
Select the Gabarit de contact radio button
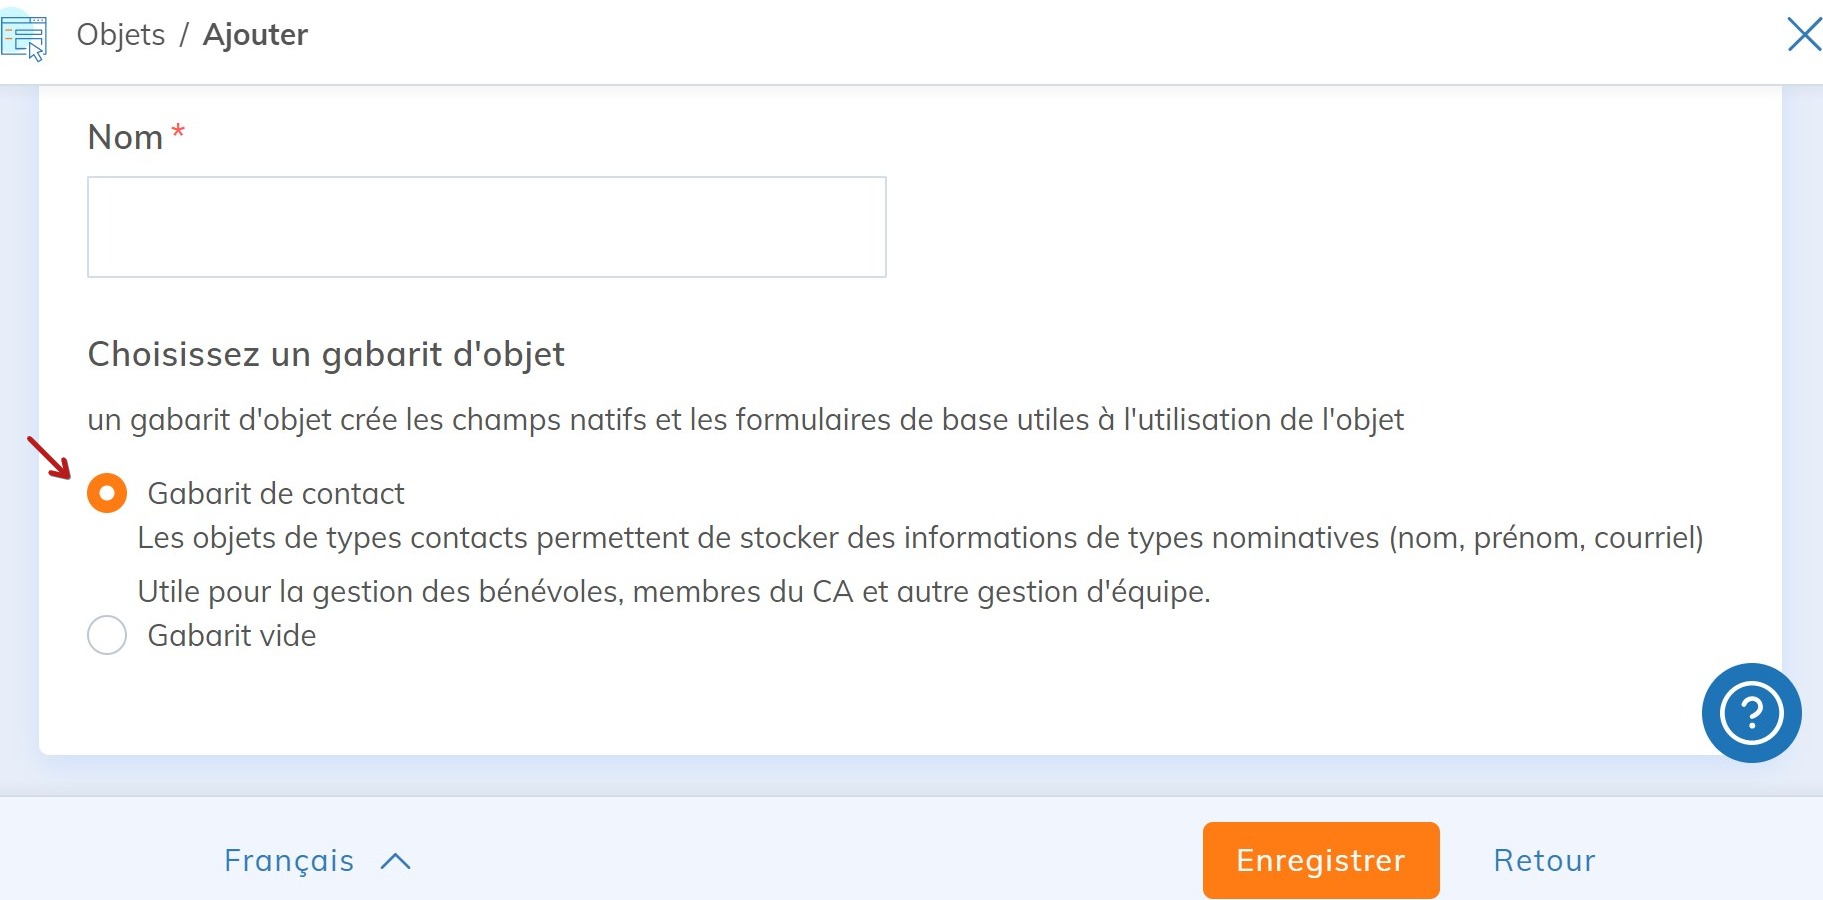107,493
